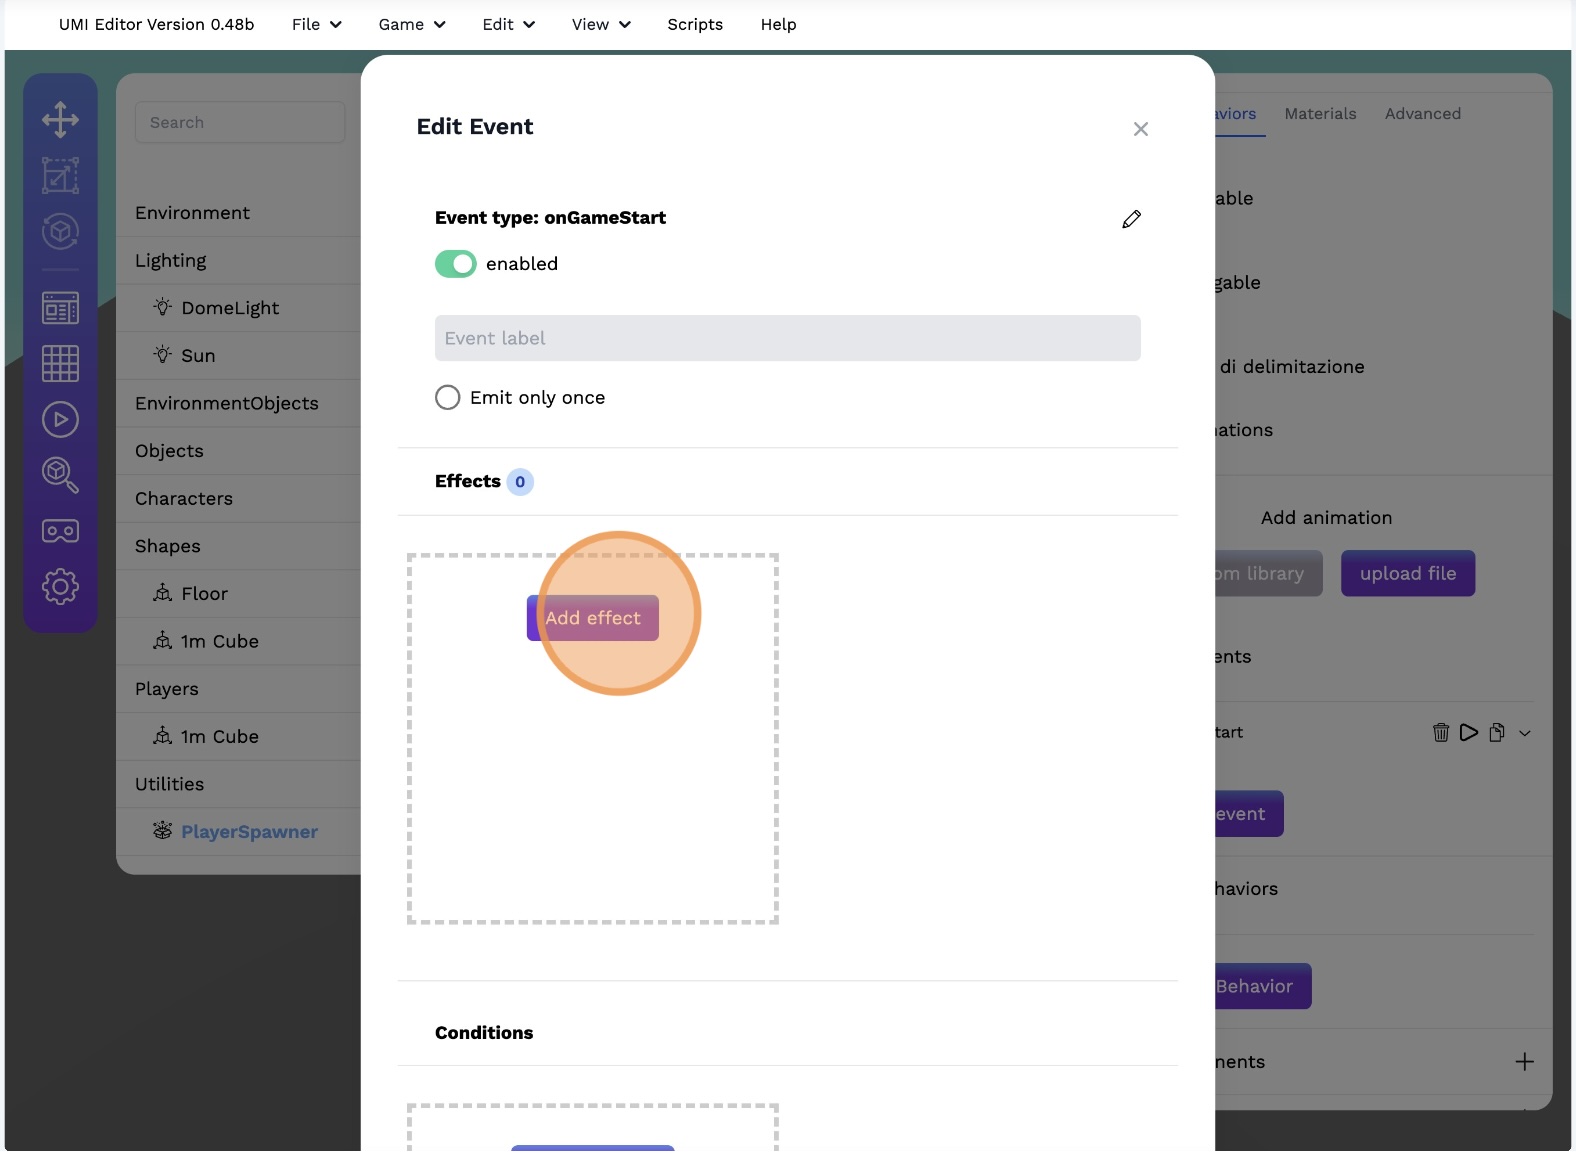Select the Emit only once option
The width and height of the screenshot is (1576, 1154).
(448, 398)
